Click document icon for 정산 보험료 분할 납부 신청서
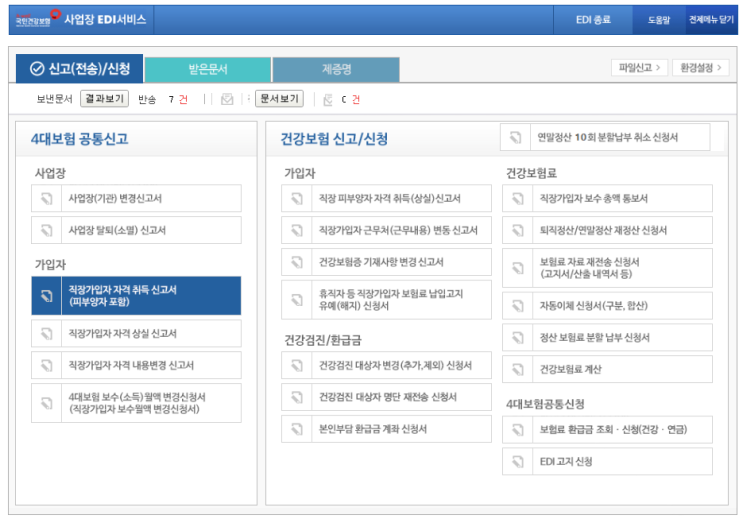The width and height of the screenshot is (743, 519). pos(518,337)
